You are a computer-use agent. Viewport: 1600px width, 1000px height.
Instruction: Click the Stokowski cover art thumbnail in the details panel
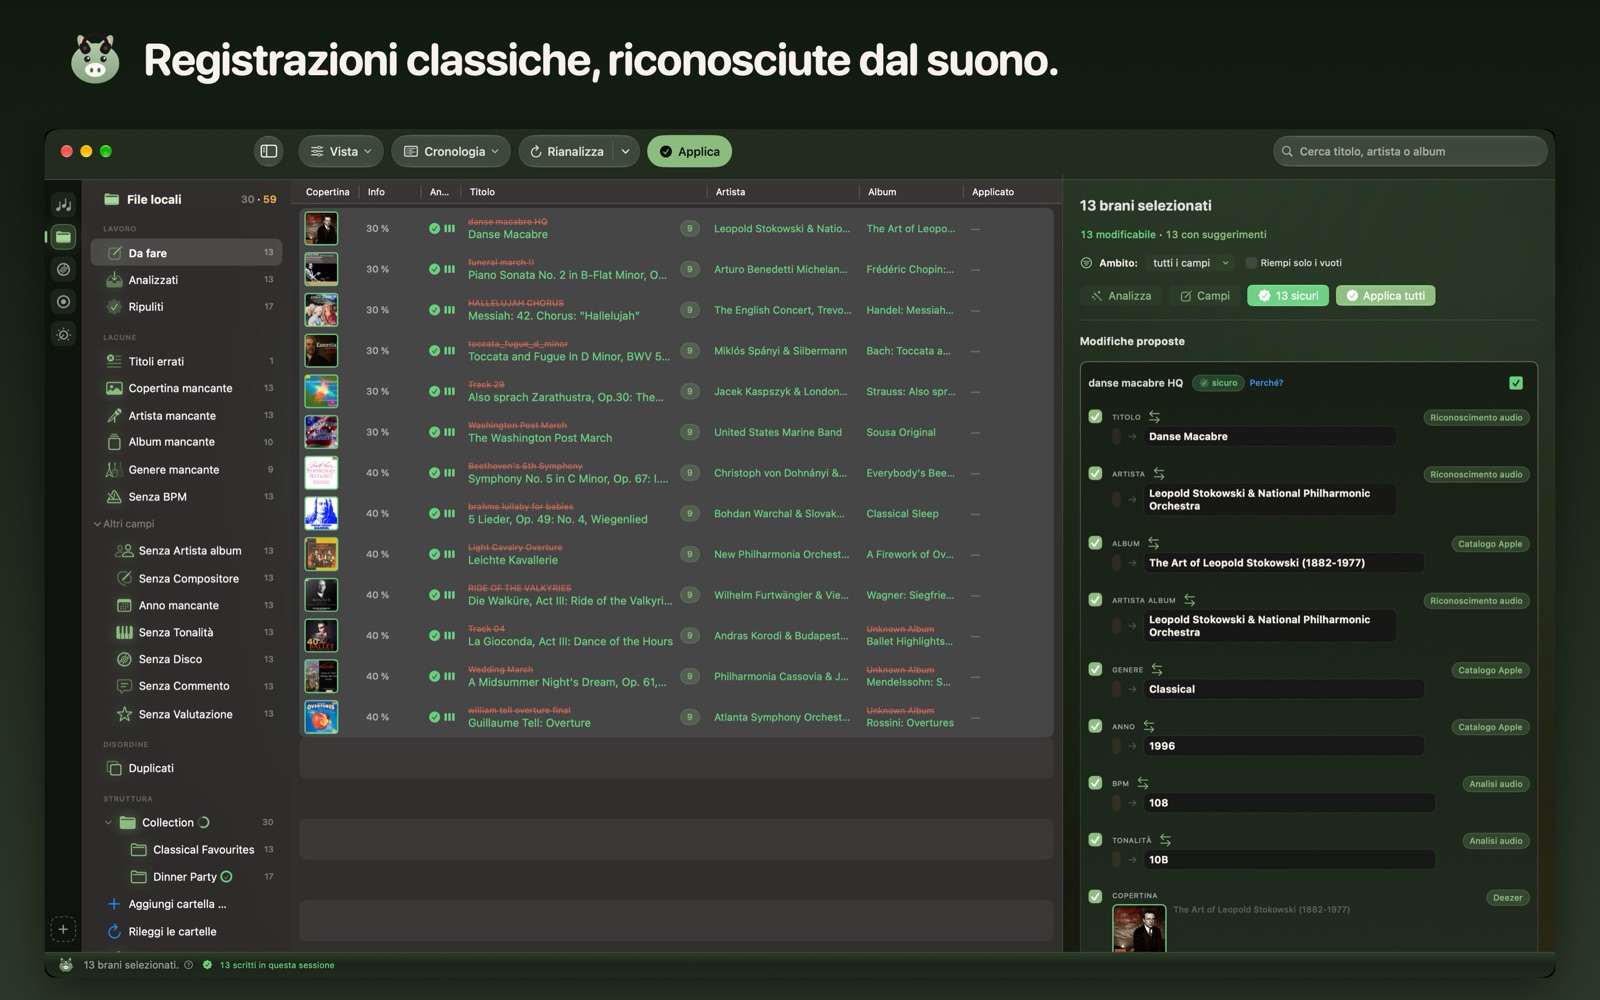(1139, 929)
